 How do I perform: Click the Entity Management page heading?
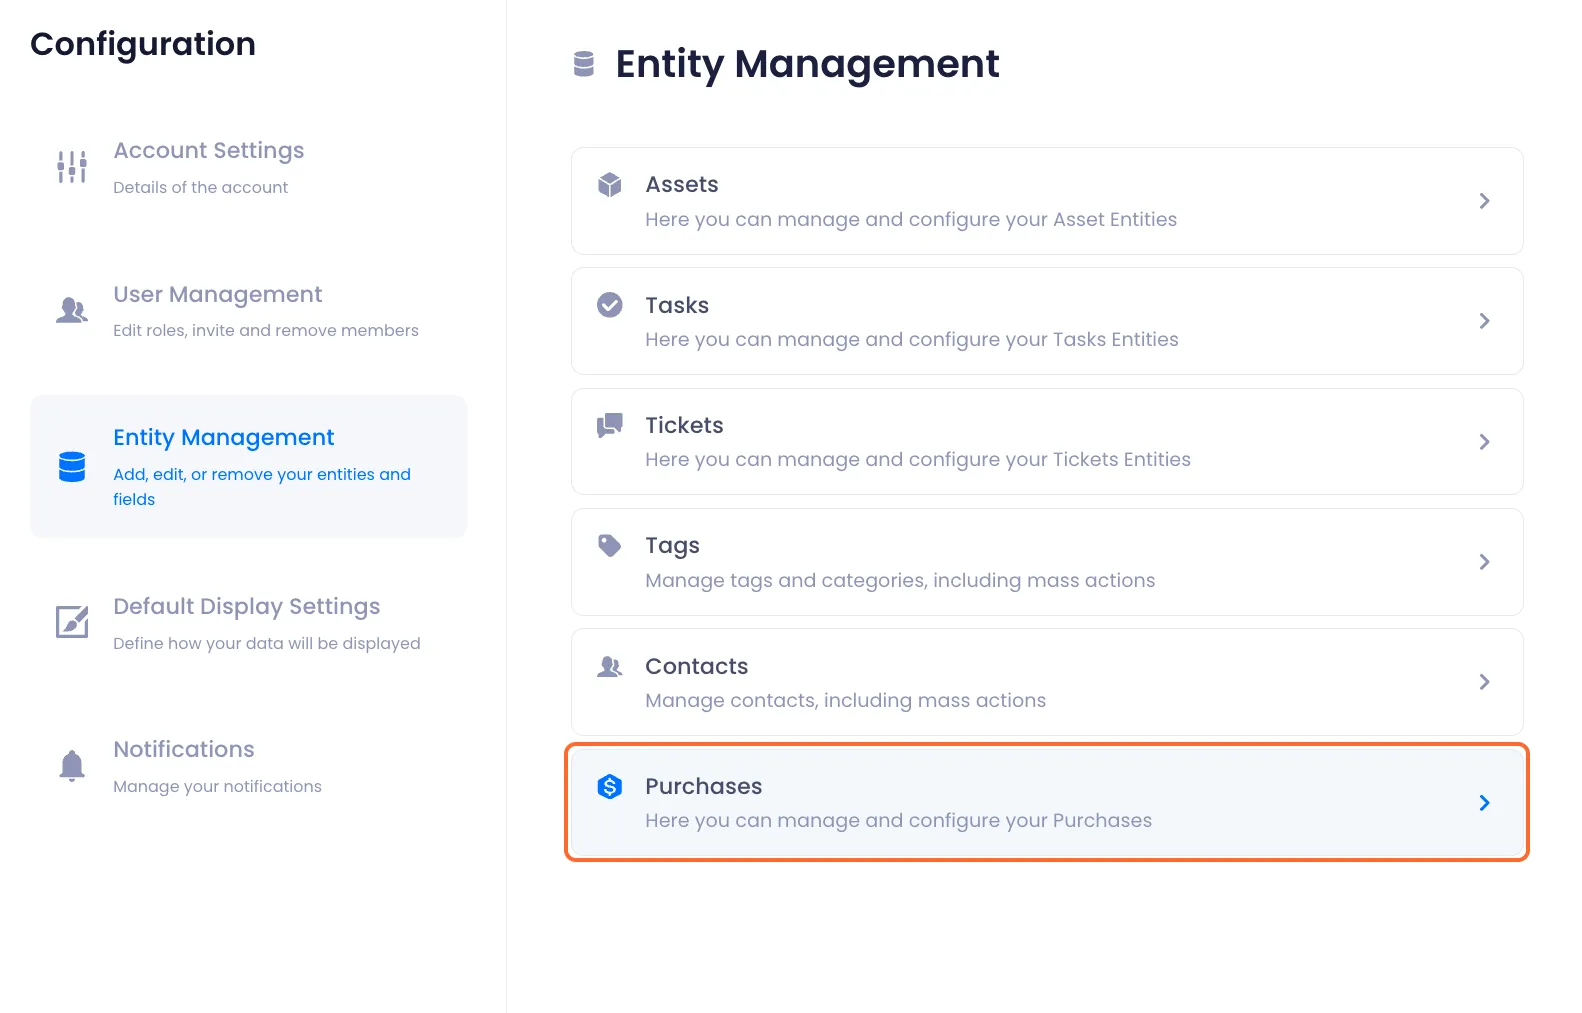coord(807,65)
